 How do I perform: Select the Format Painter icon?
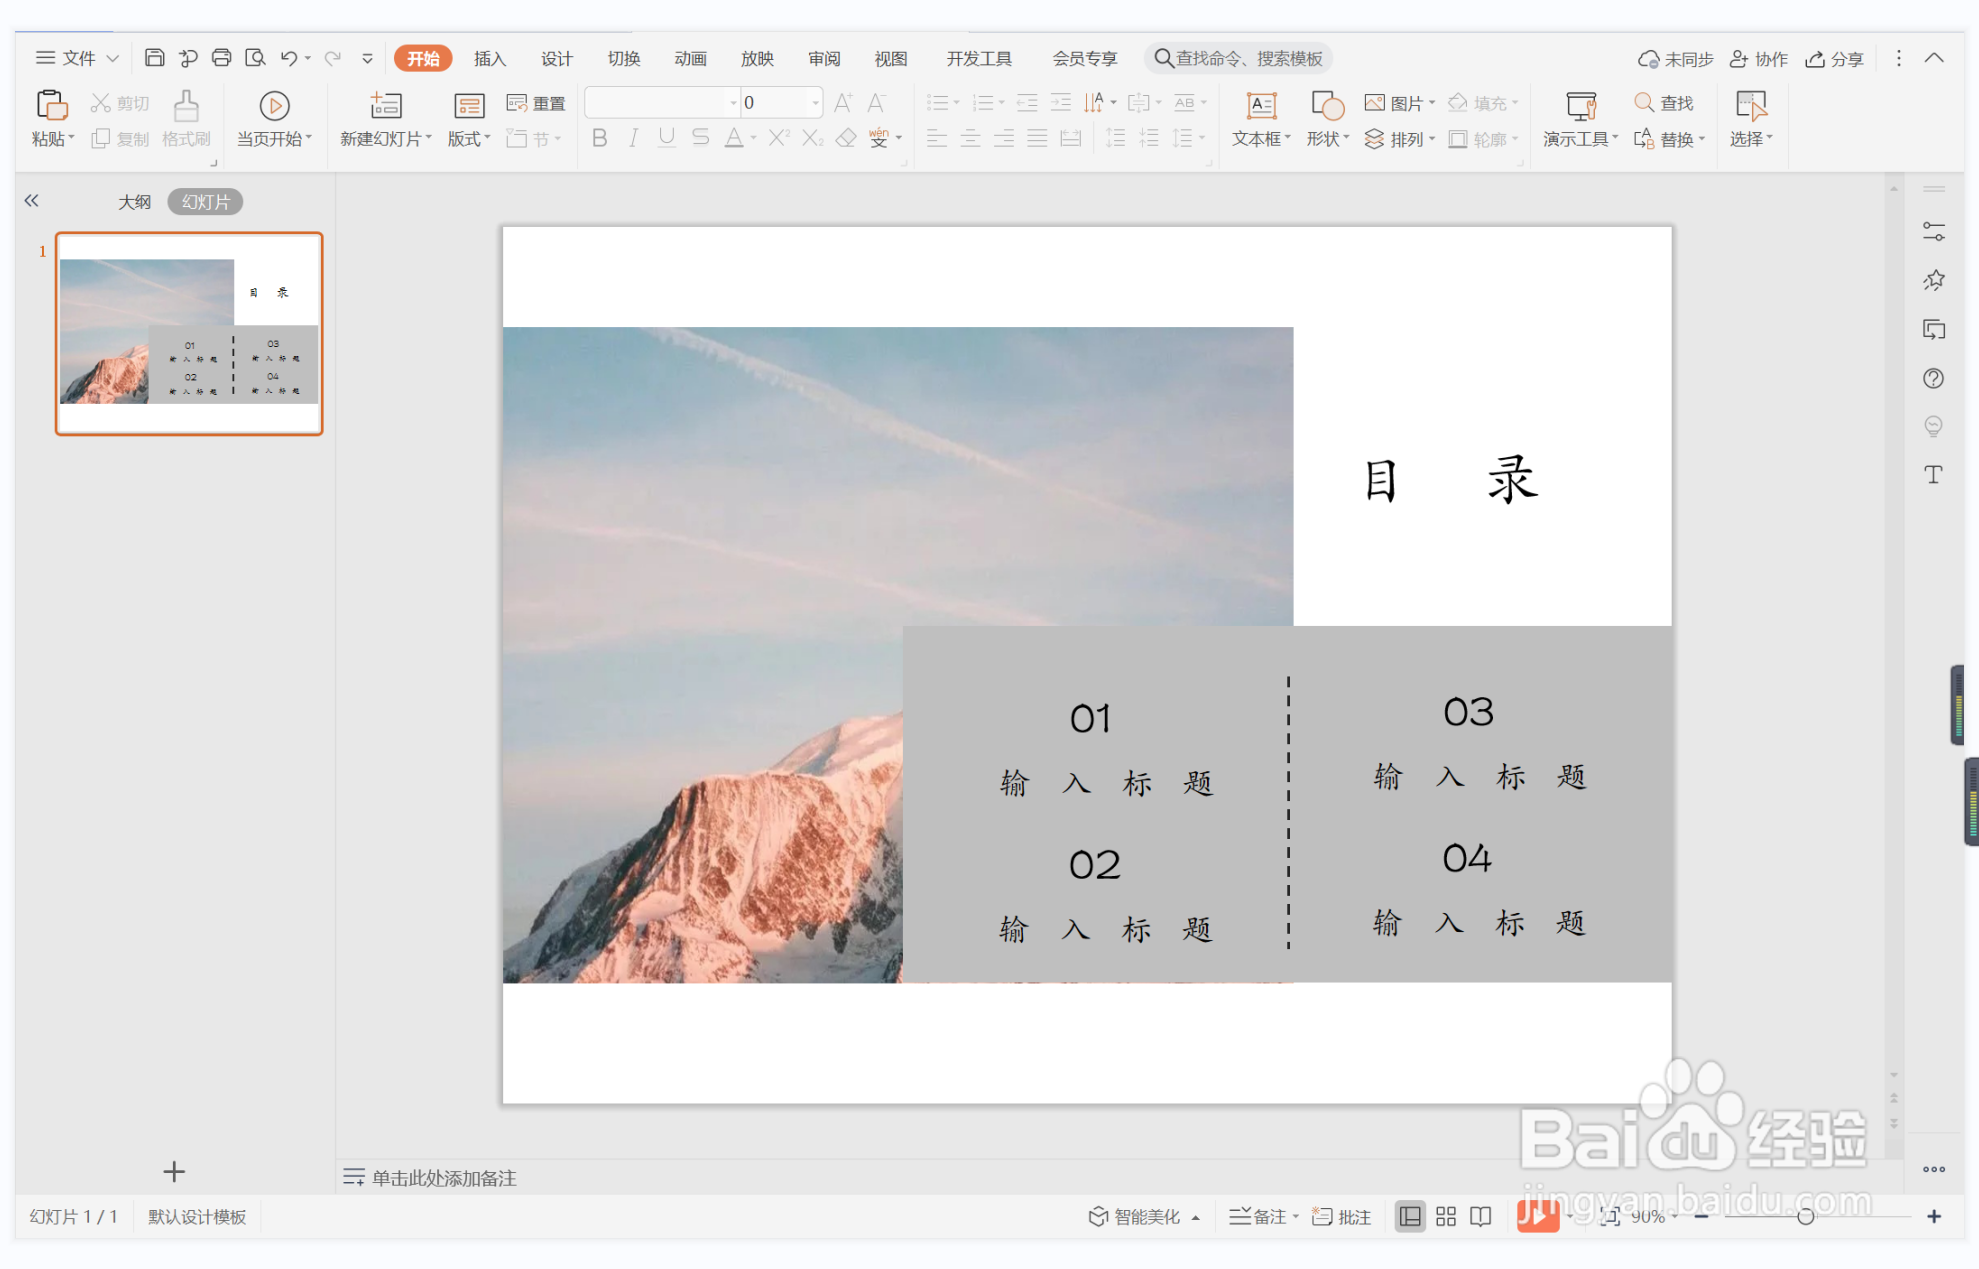click(x=186, y=106)
